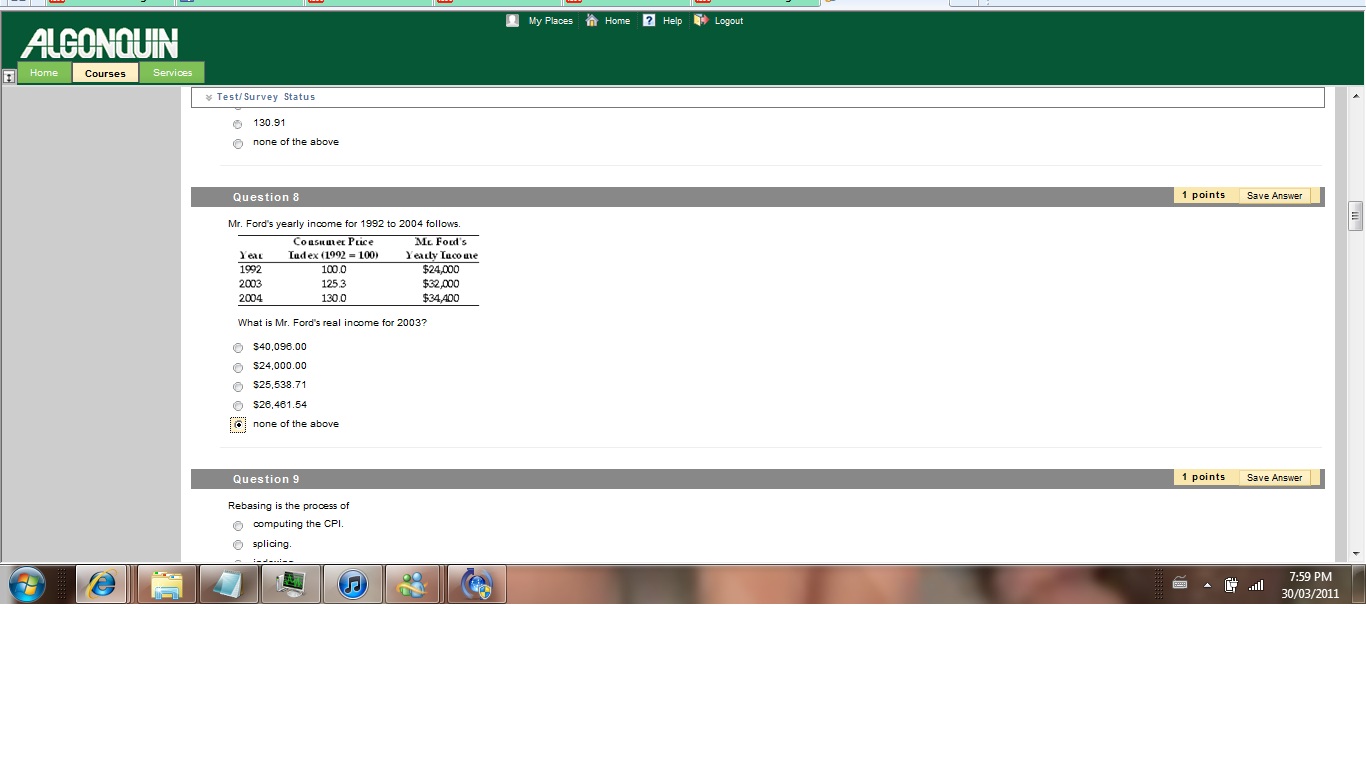
Task: Open the Services tab
Action: (172, 73)
